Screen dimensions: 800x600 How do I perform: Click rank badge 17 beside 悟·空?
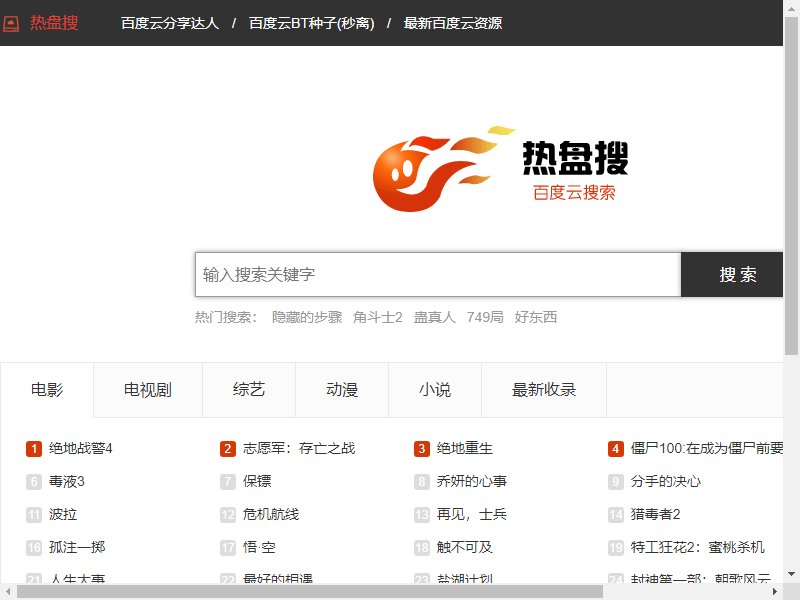228,548
